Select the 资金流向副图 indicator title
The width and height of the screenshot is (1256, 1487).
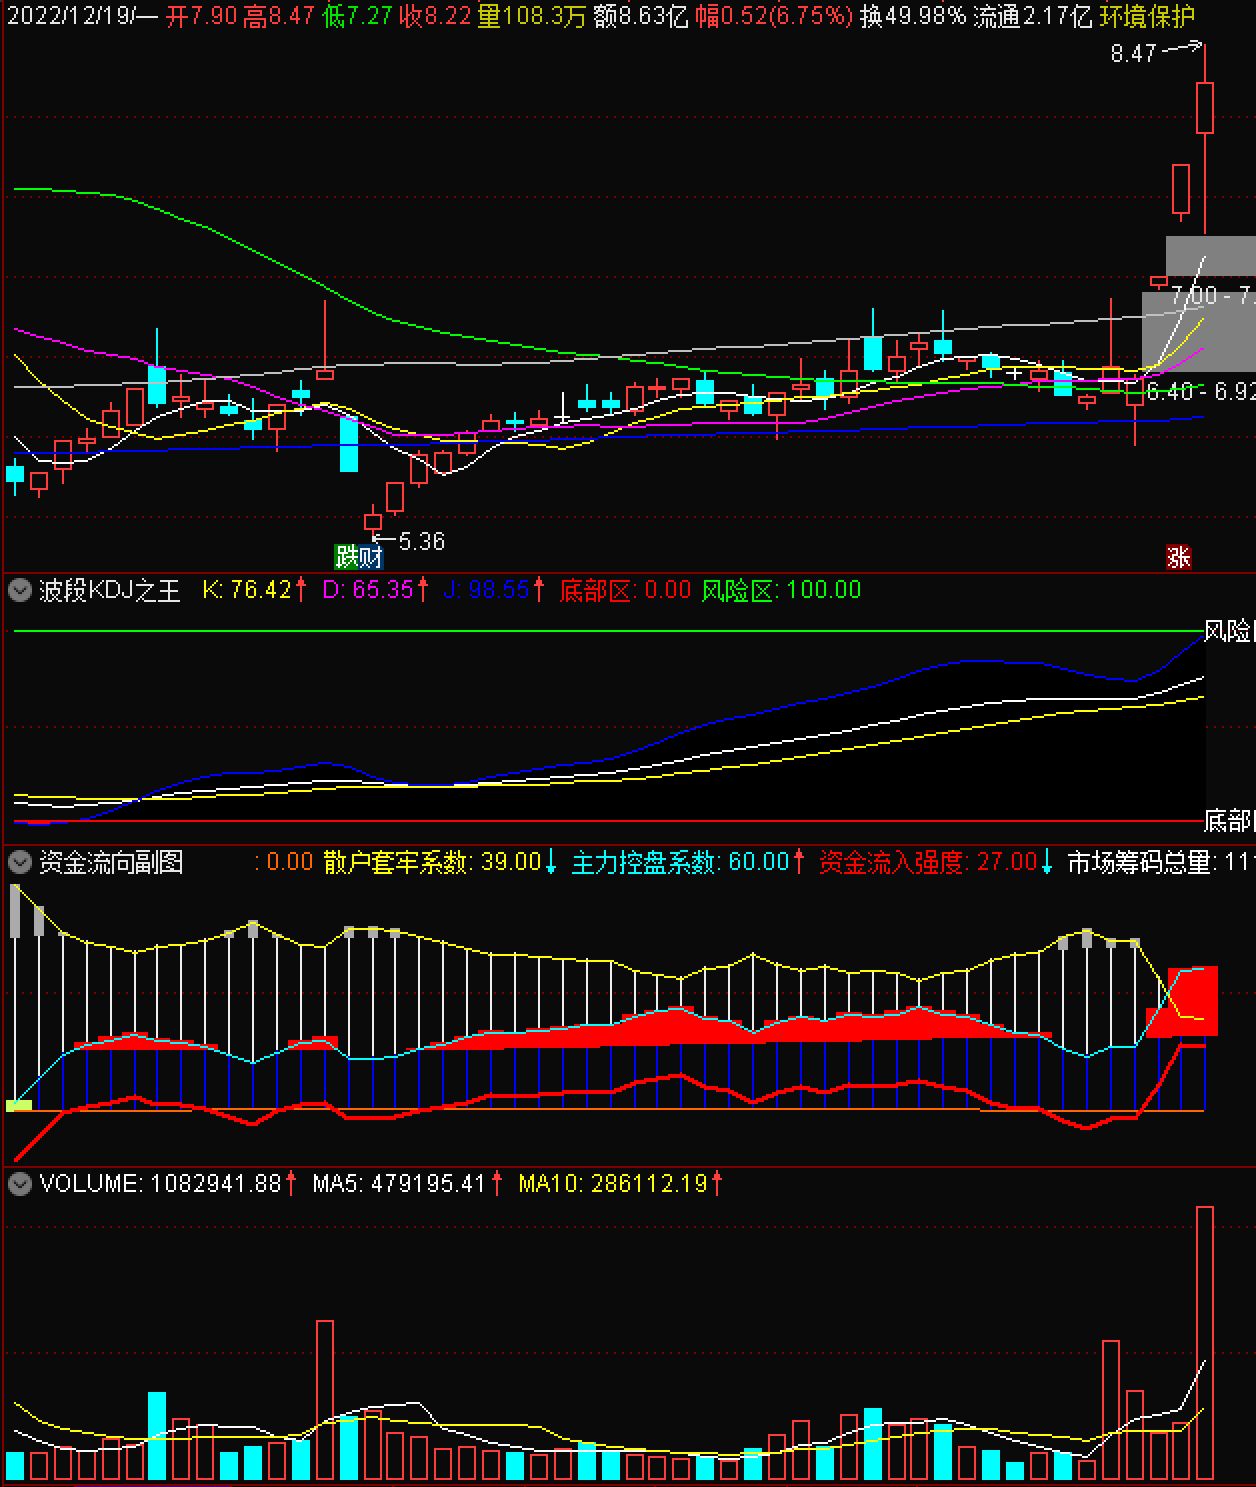click(111, 862)
